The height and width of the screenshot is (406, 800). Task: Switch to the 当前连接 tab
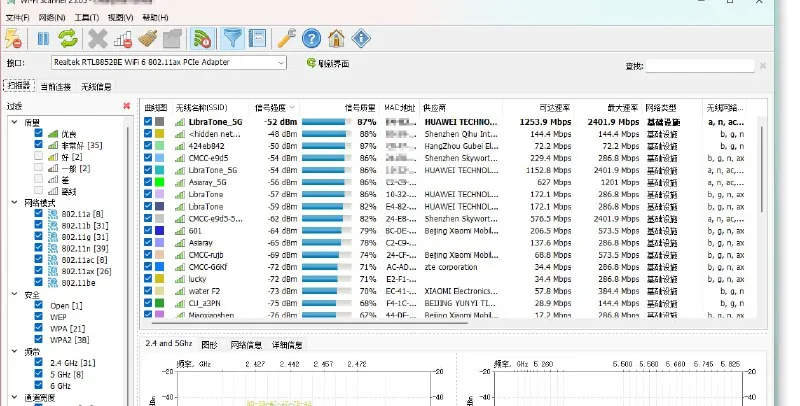[x=56, y=87]
